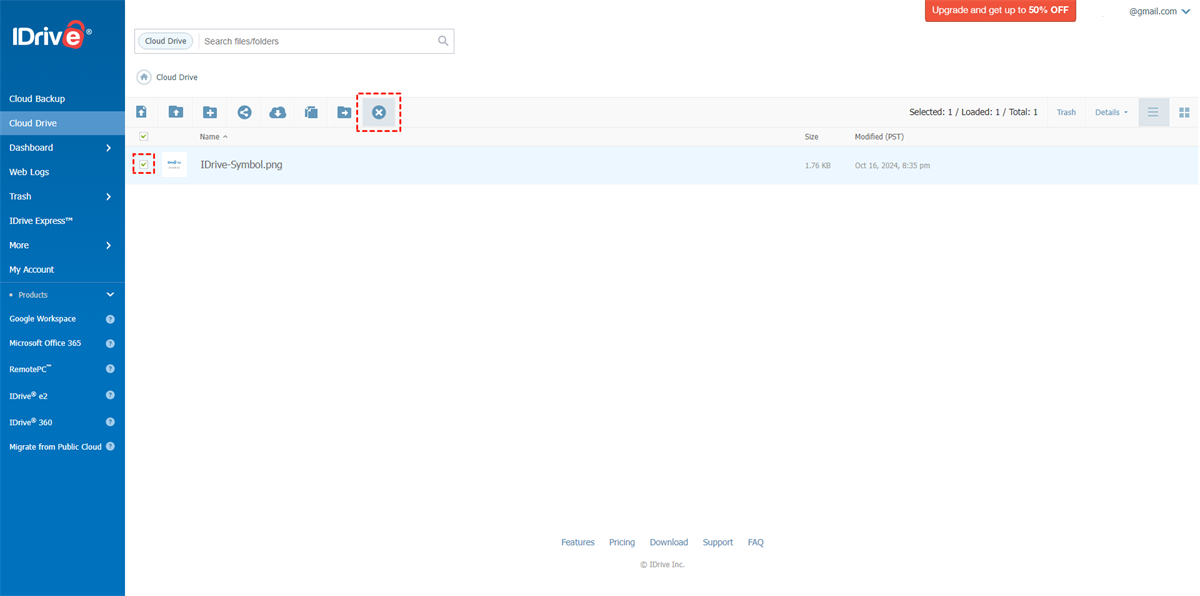
Task: Select Cloud Drive in the sidebar
Action: [x=62, y=123]
